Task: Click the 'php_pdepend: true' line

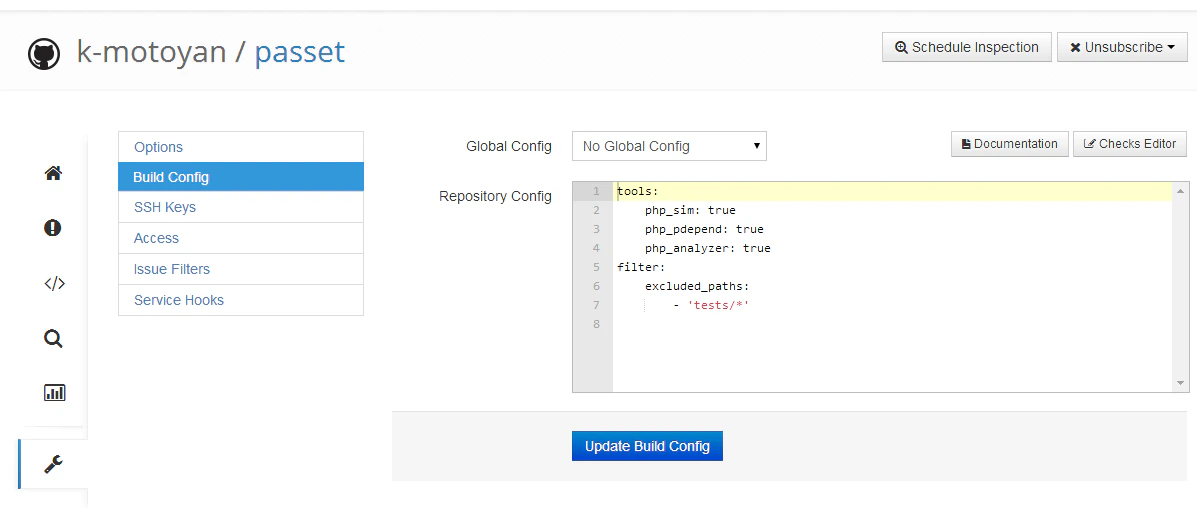Action: (704, 229)
